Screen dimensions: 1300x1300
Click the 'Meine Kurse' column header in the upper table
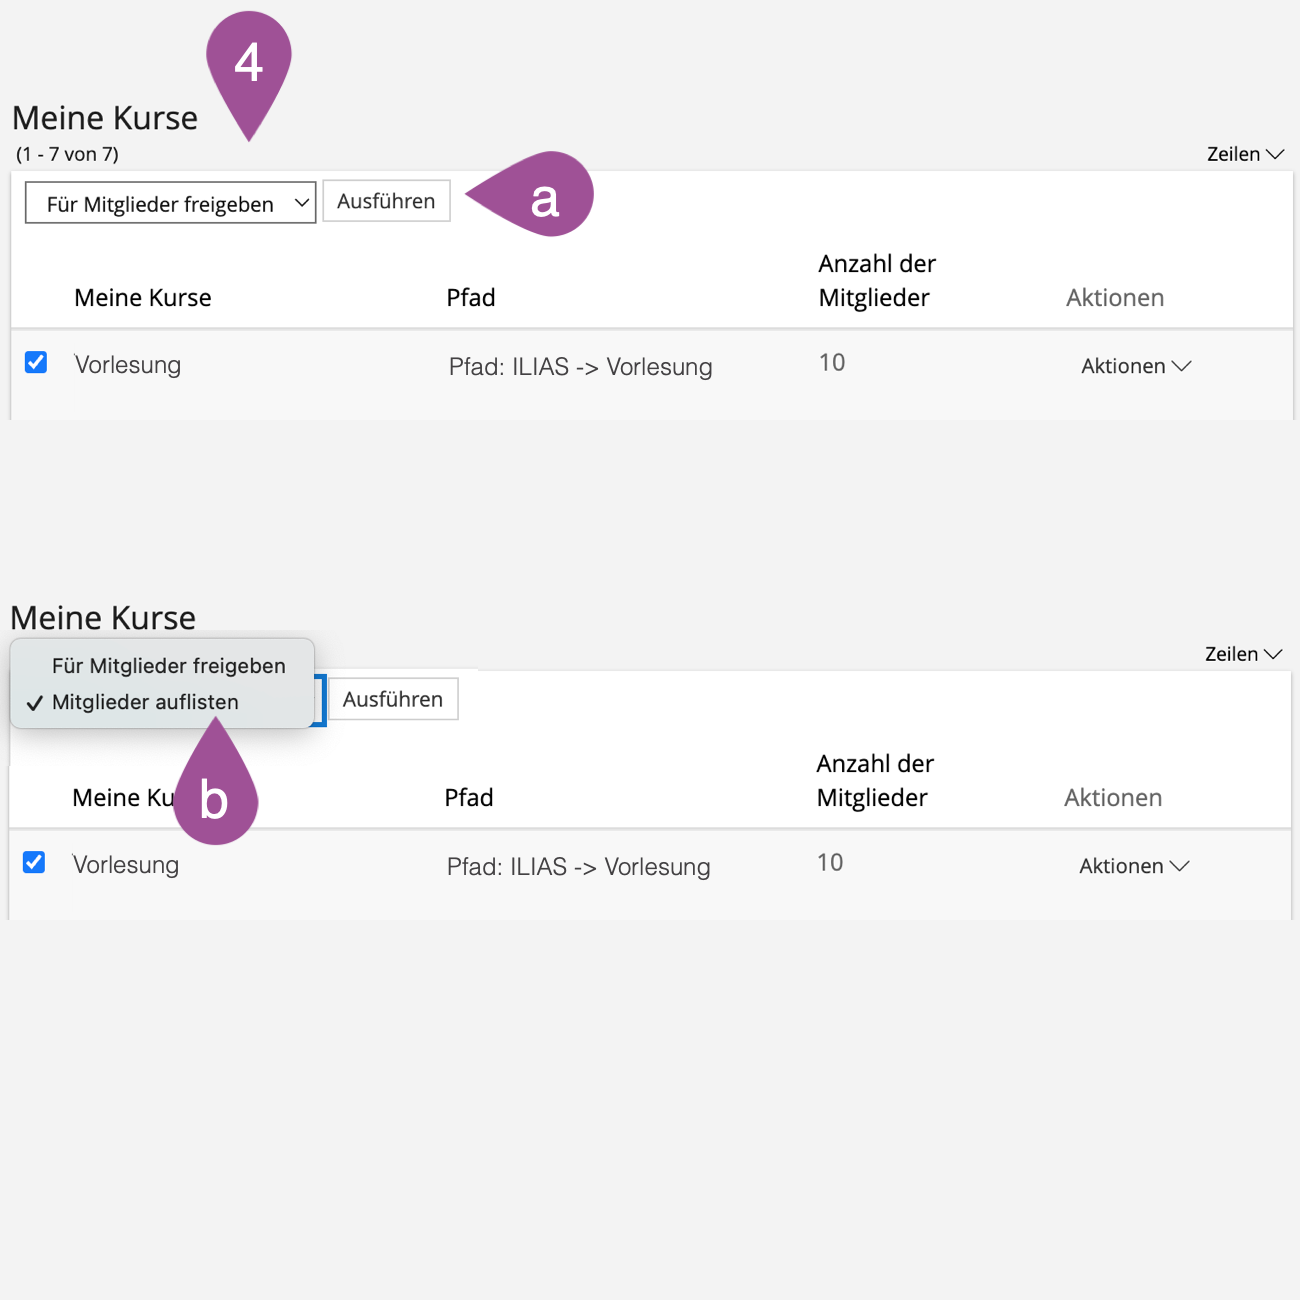coord(143,298)
